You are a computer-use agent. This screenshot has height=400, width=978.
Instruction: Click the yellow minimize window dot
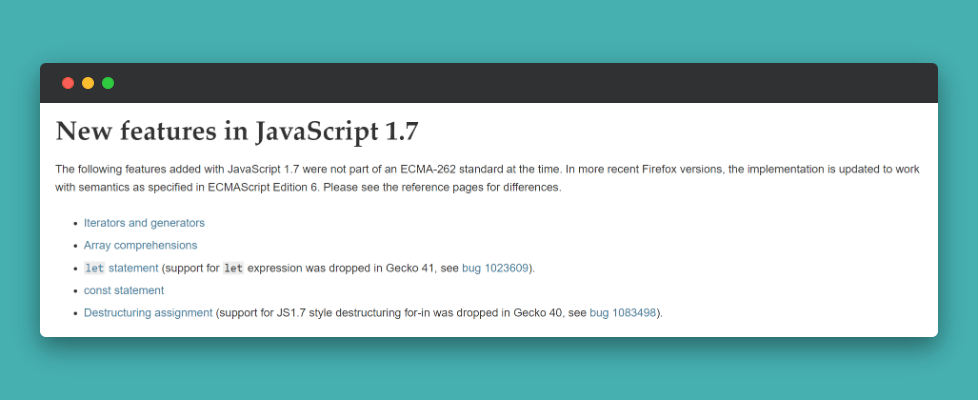(88, 83)
